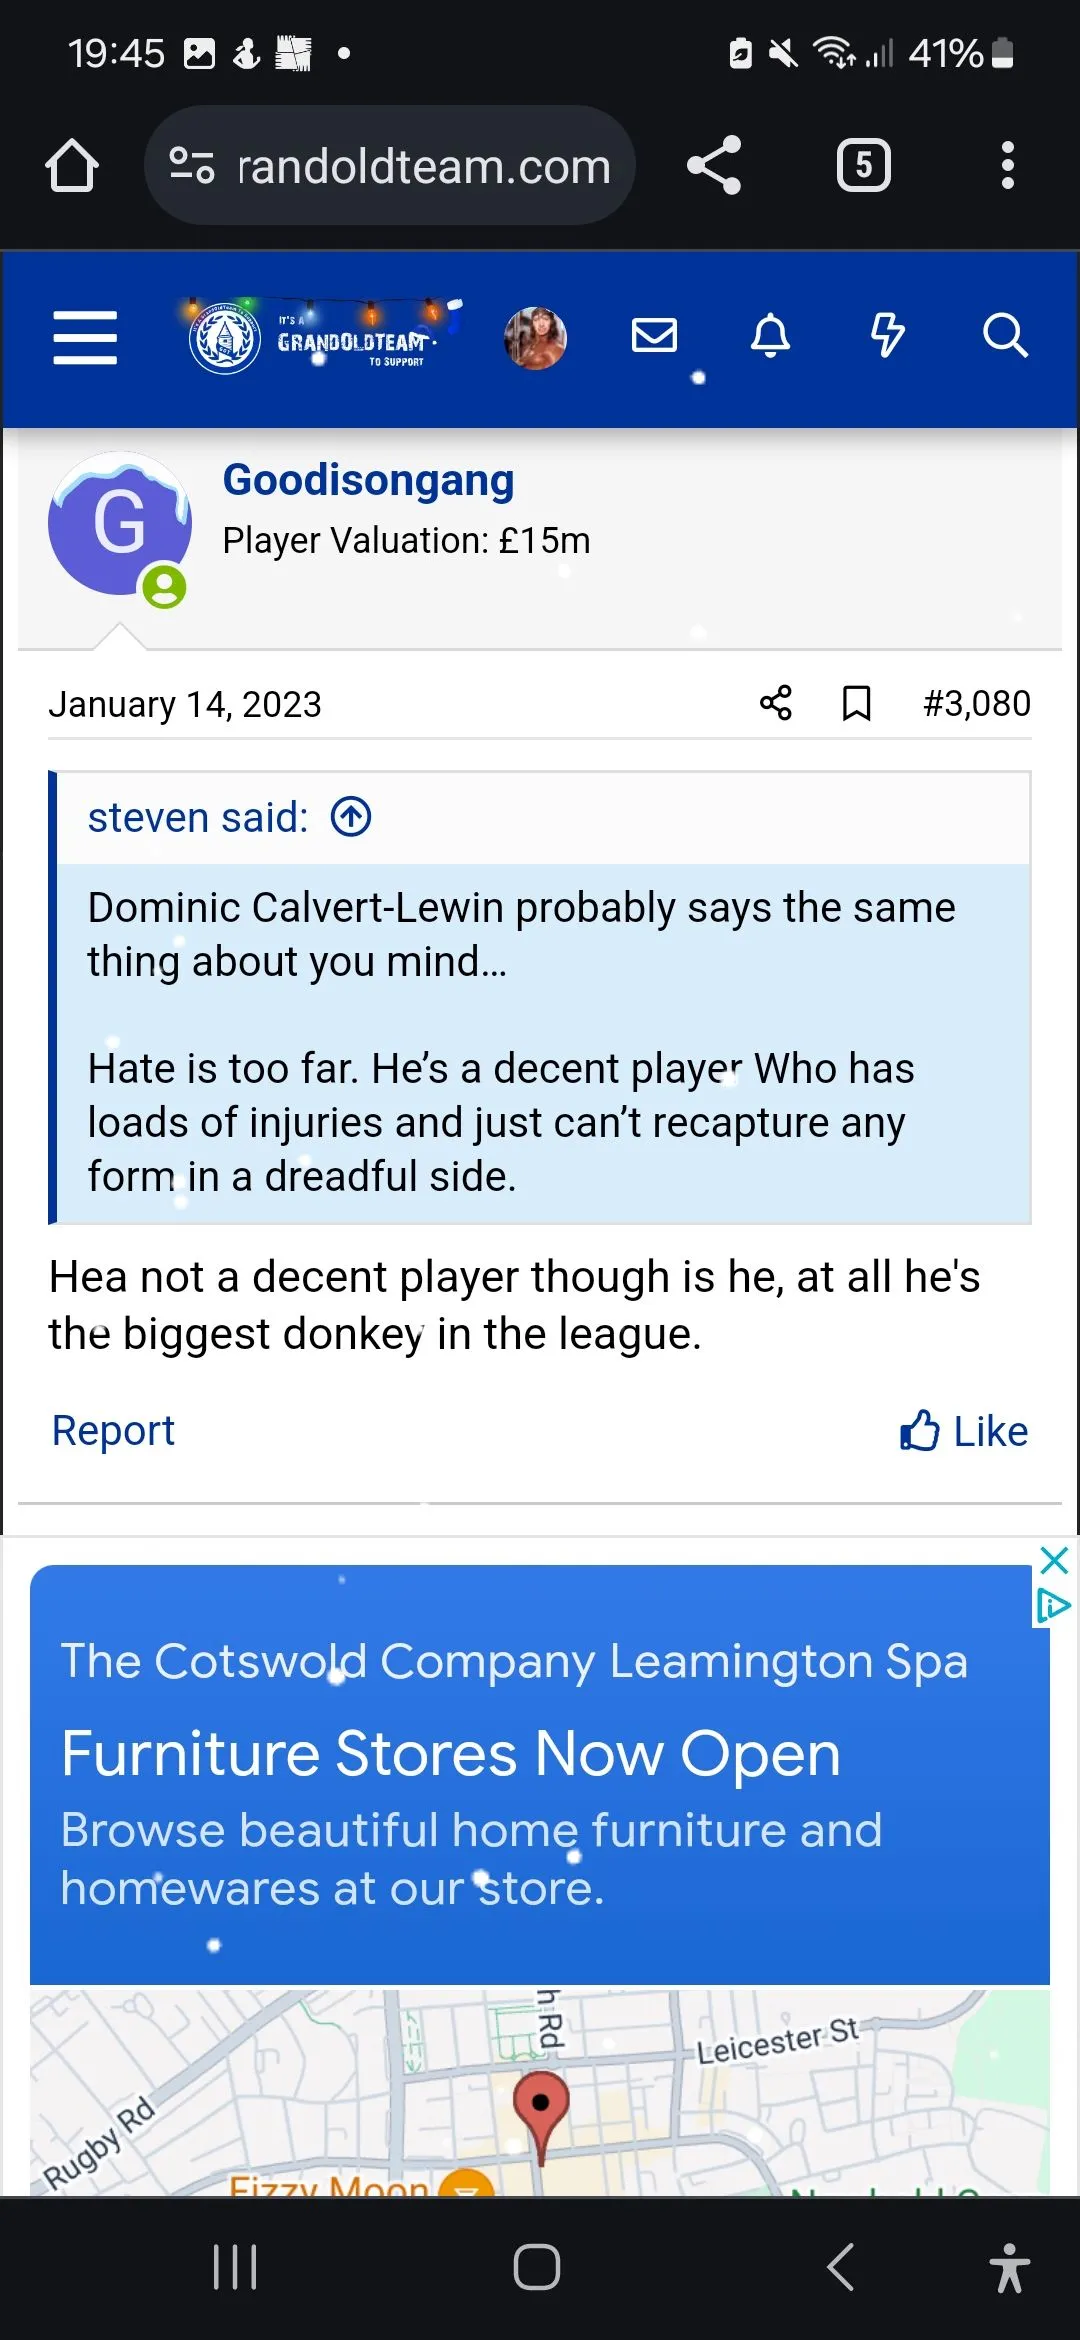This screenshot has width=1080, height=2340.
Task: Open the hamburger navigation menu
Action: pos(85,337)
